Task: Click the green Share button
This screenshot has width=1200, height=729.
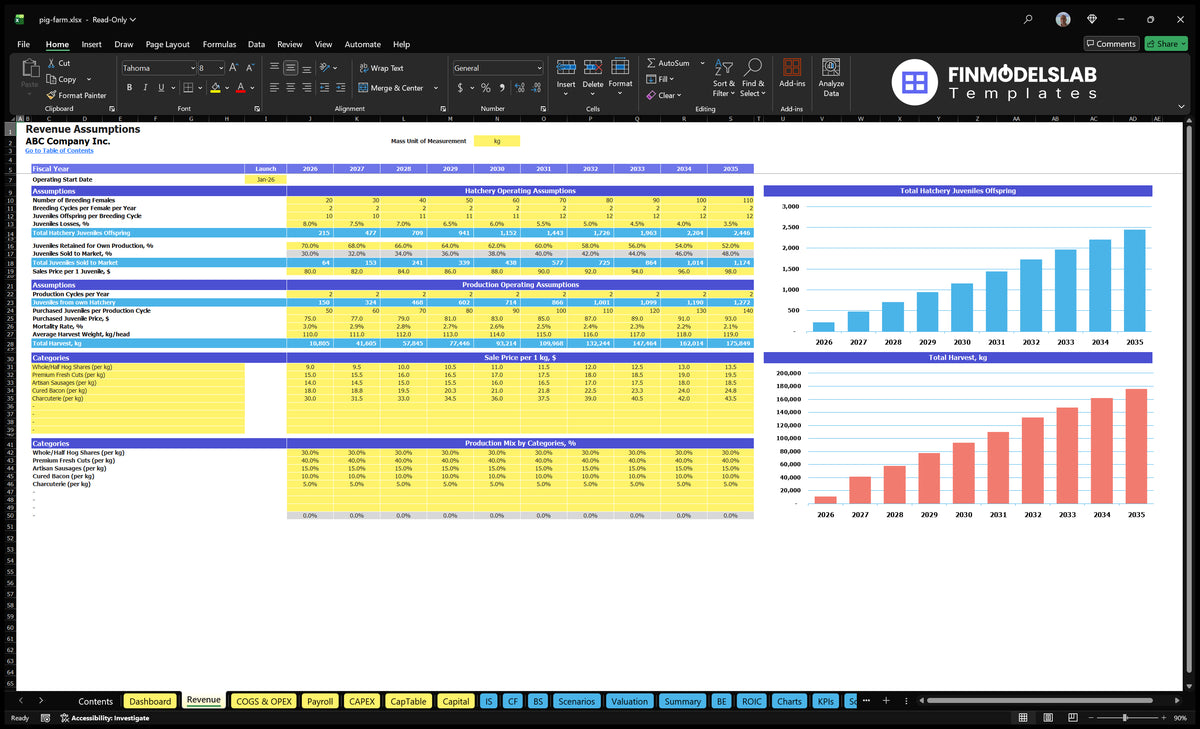Action: [1166, 44]
